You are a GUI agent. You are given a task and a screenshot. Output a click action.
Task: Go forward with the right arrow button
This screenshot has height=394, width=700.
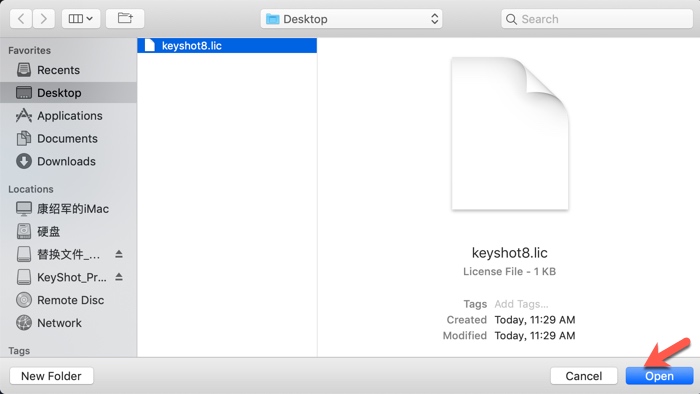(x=43, y=19)
